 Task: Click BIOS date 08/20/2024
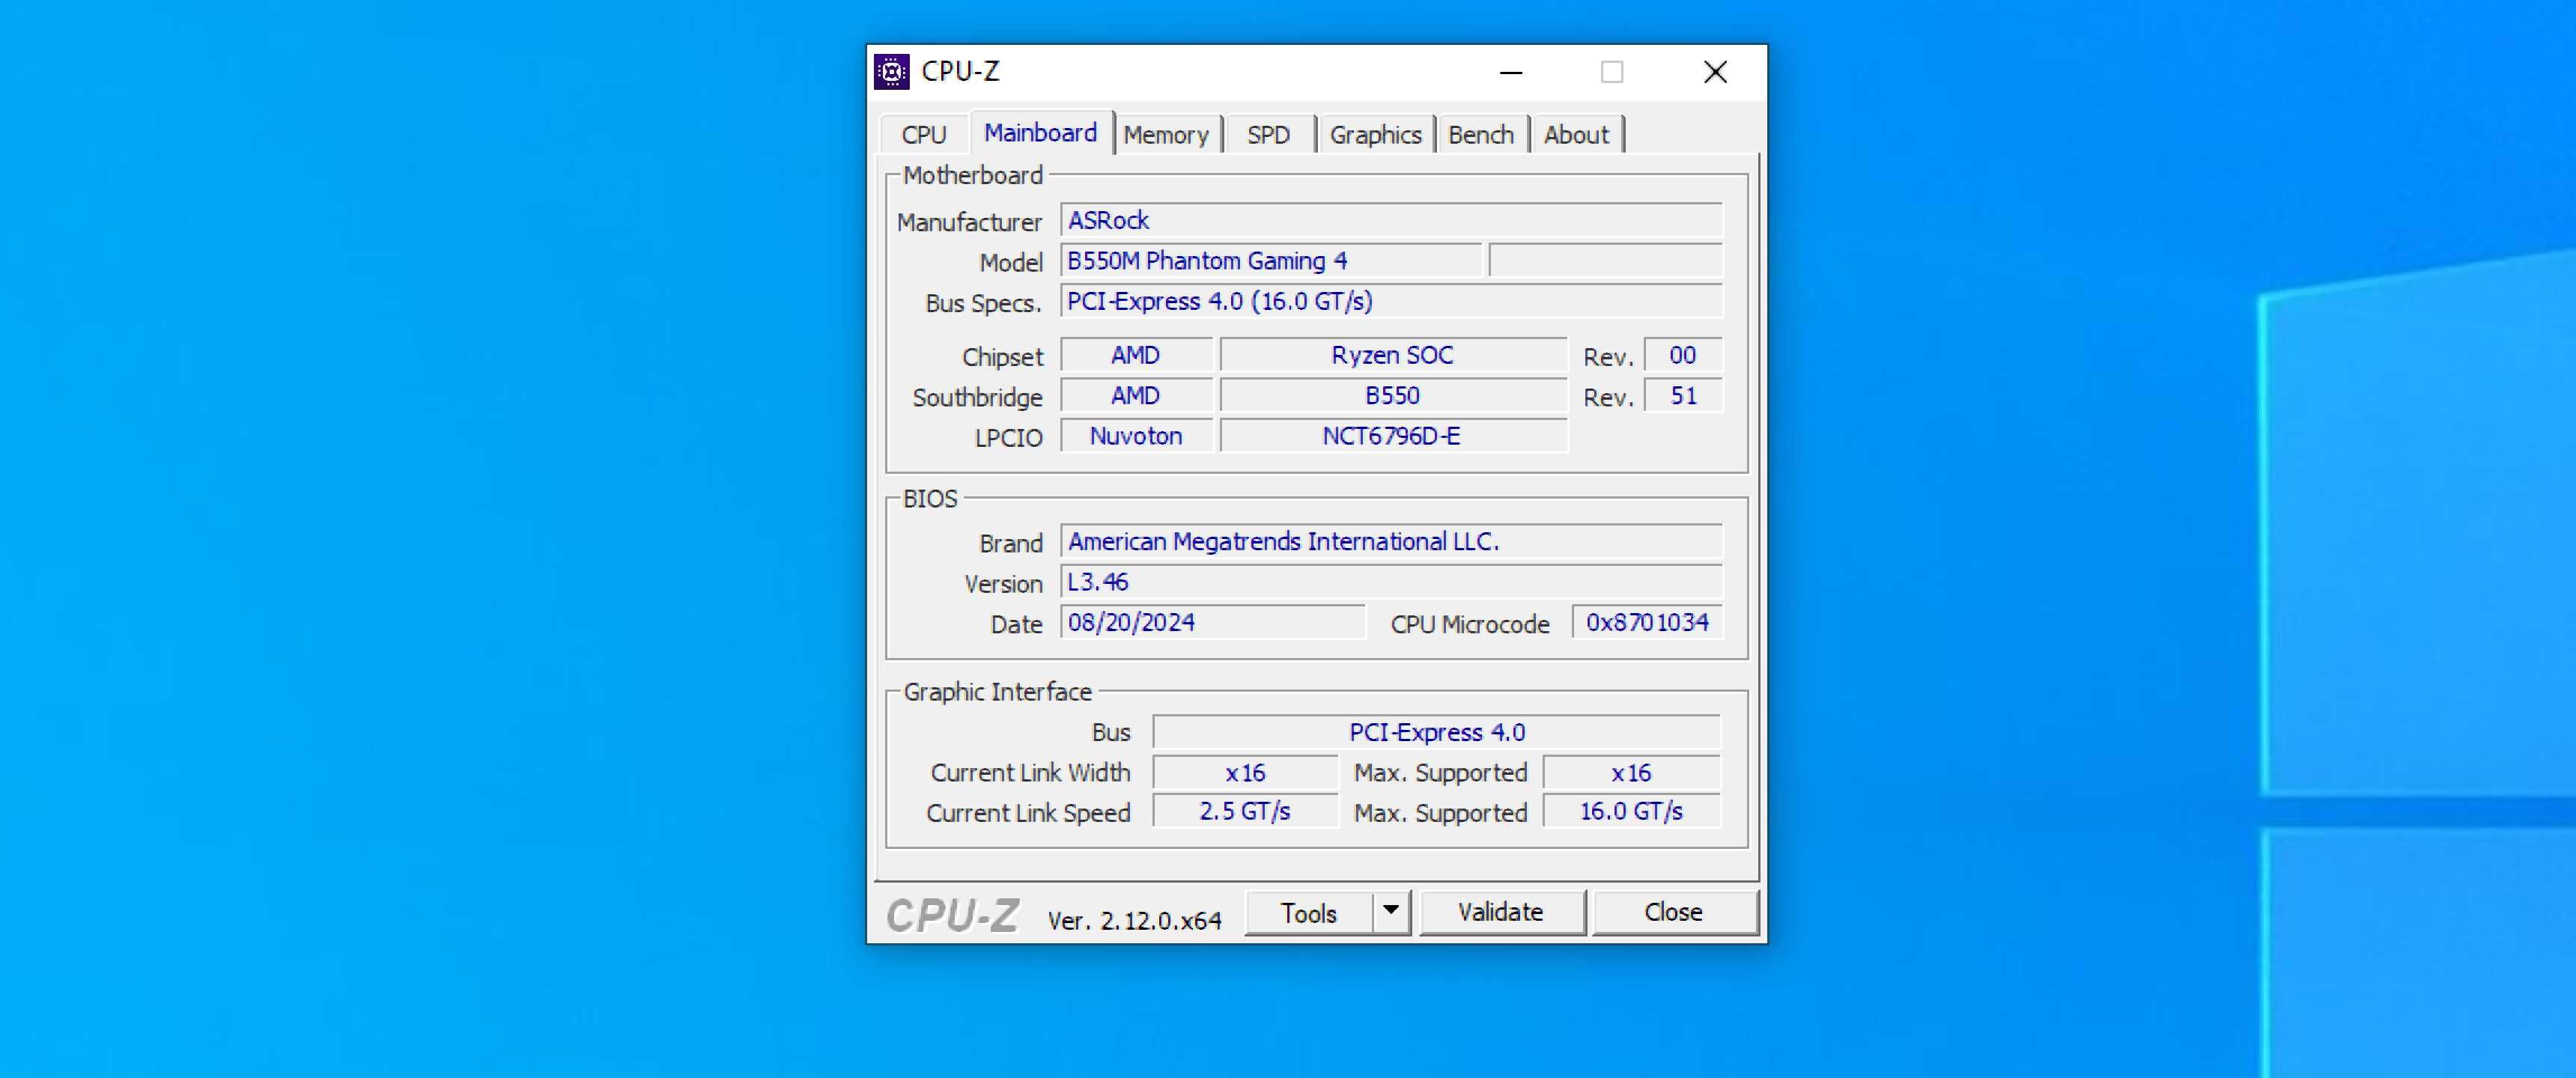click(1212, 622)
